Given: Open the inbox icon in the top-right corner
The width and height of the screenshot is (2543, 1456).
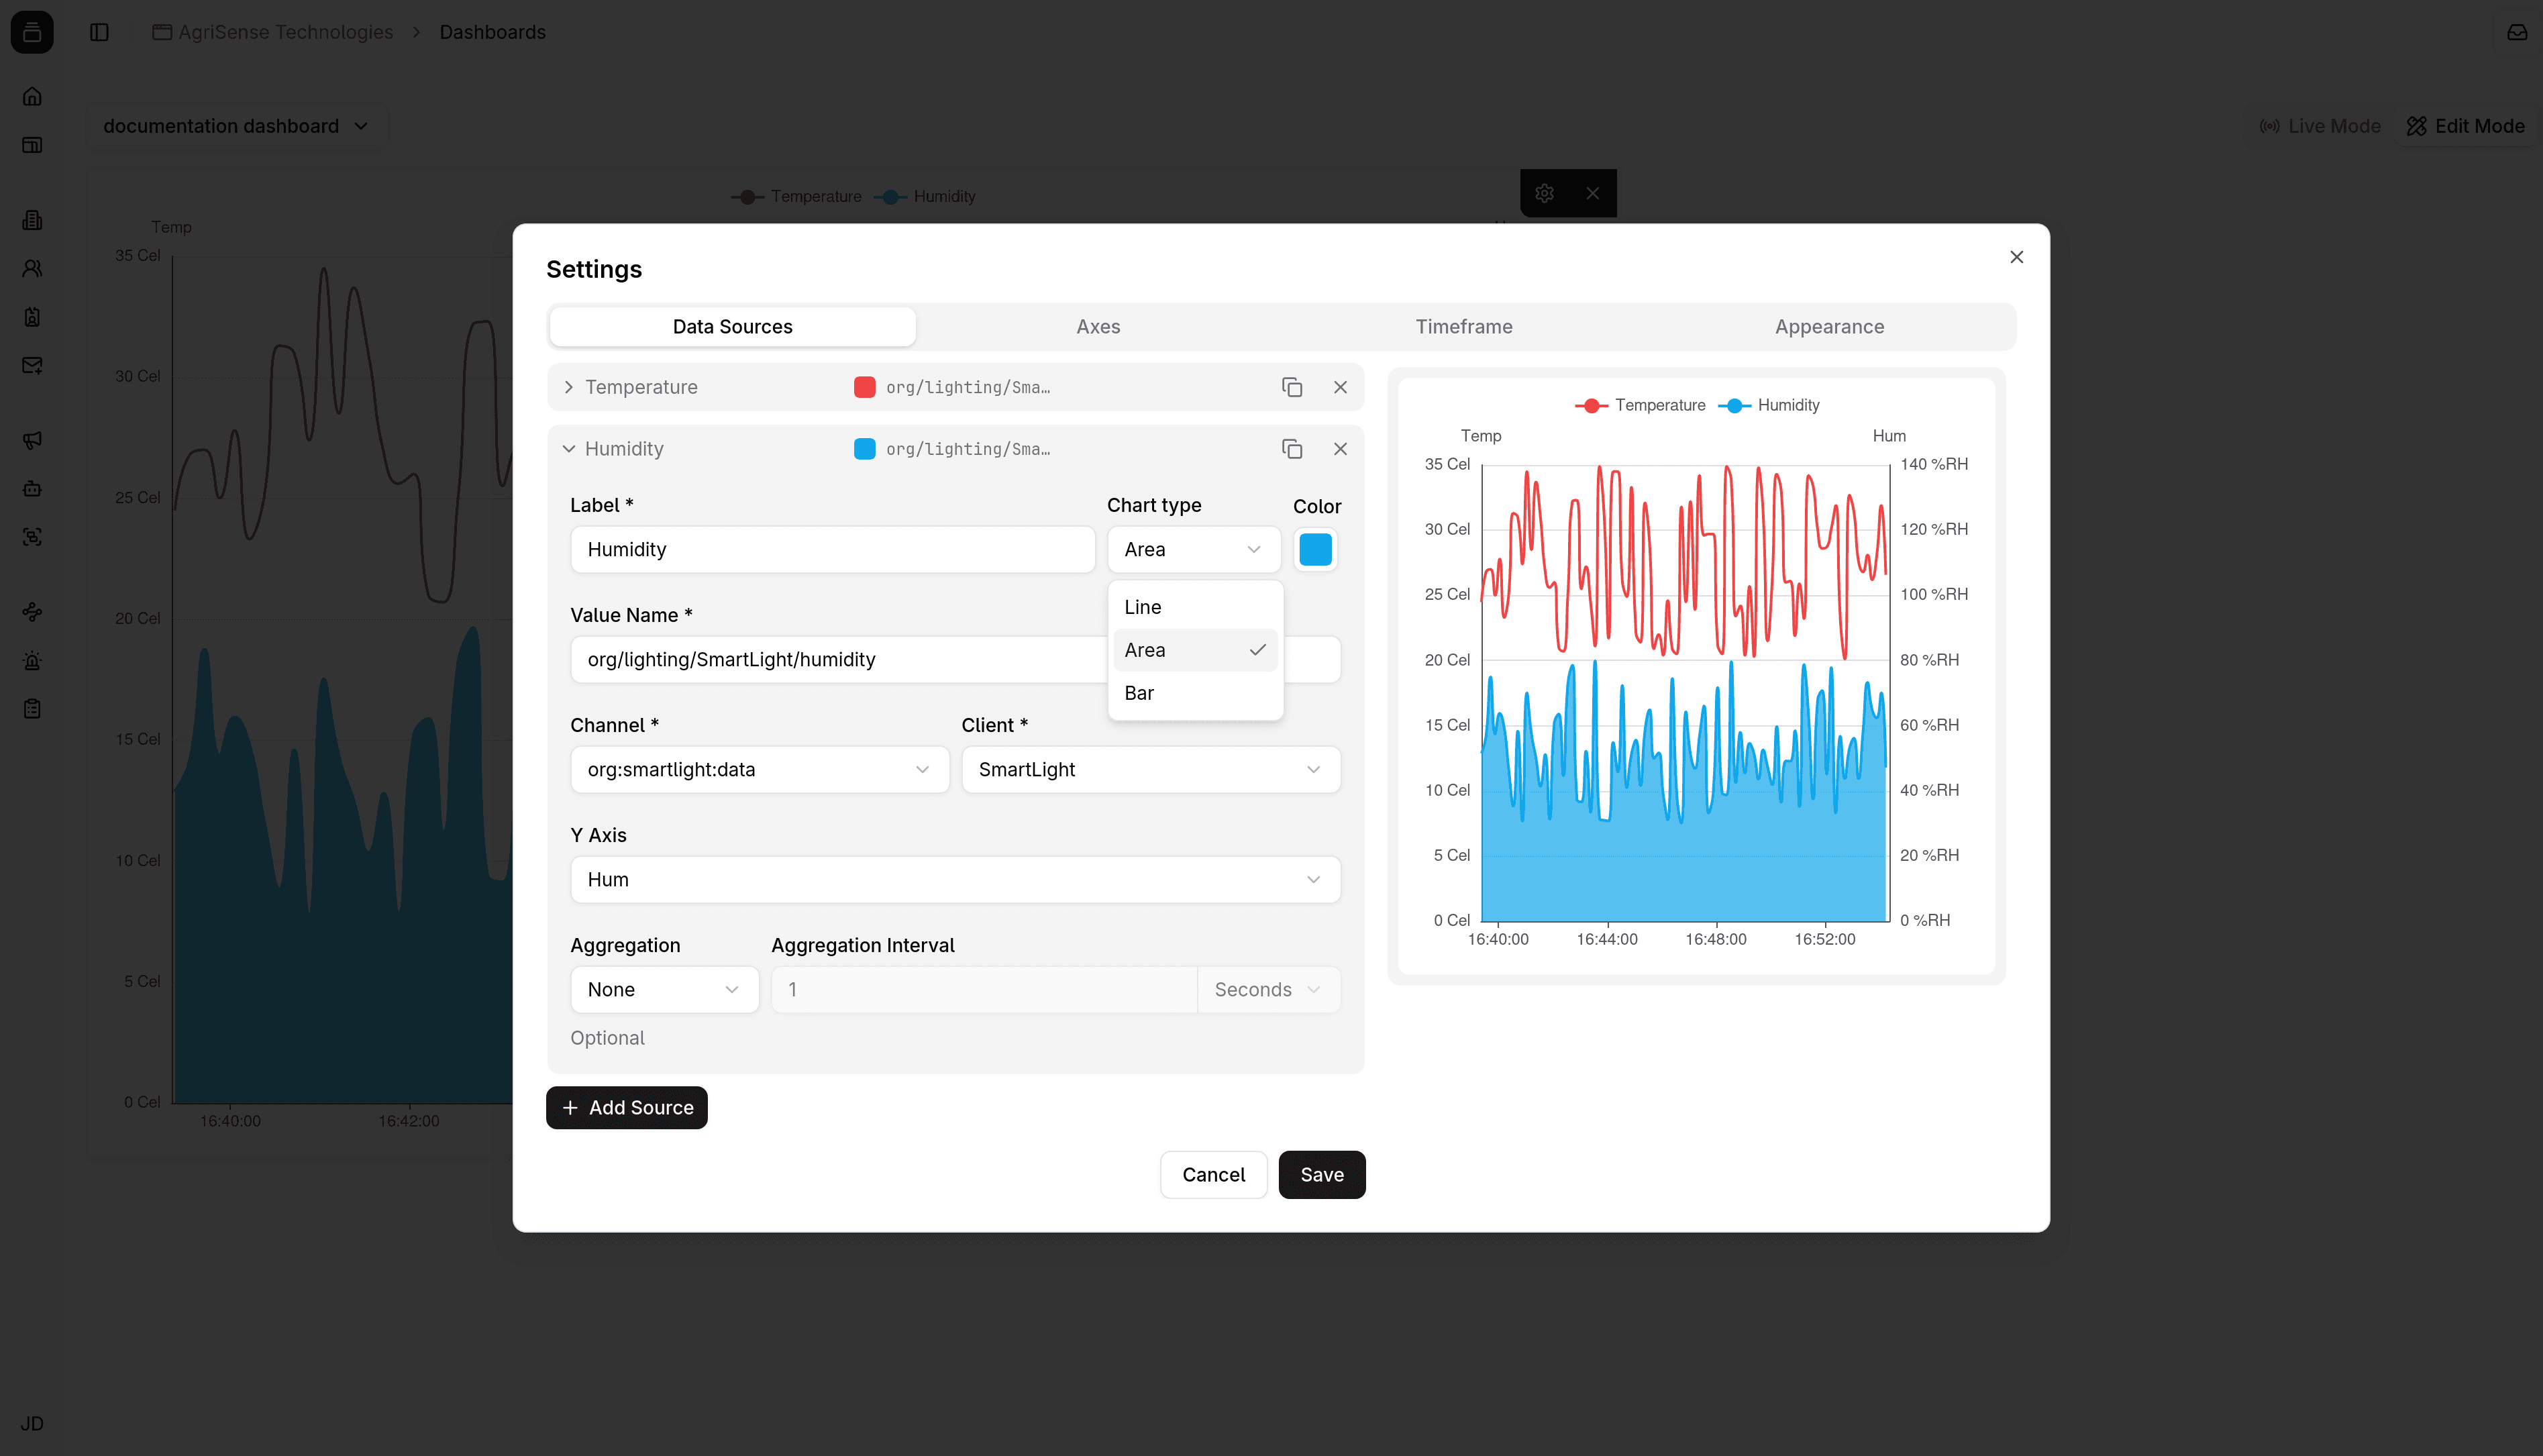Looking at the screenshot, I should click(2516, 31).
